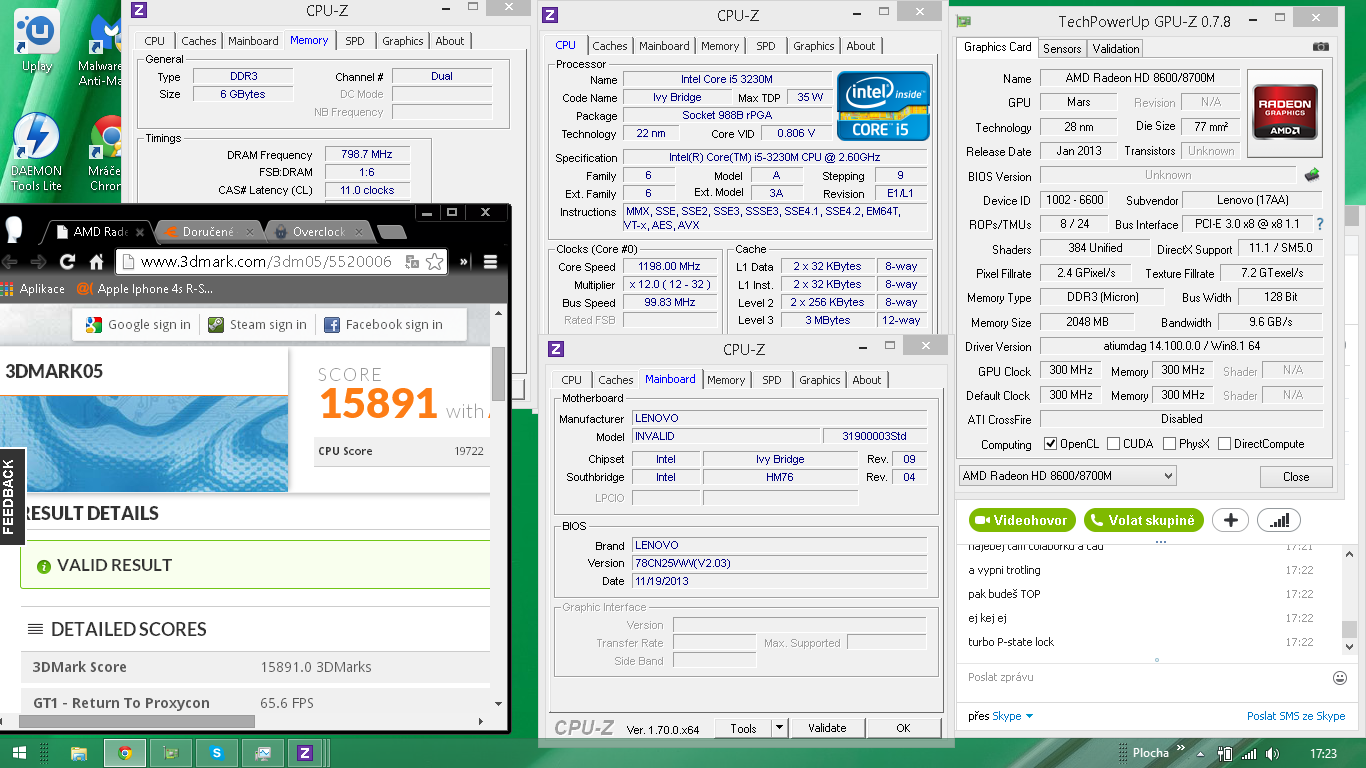Viewport: 1366px width, 768px height.
Task: Click Close button in GPU-Z
Action: click(x=1296, y=477)
